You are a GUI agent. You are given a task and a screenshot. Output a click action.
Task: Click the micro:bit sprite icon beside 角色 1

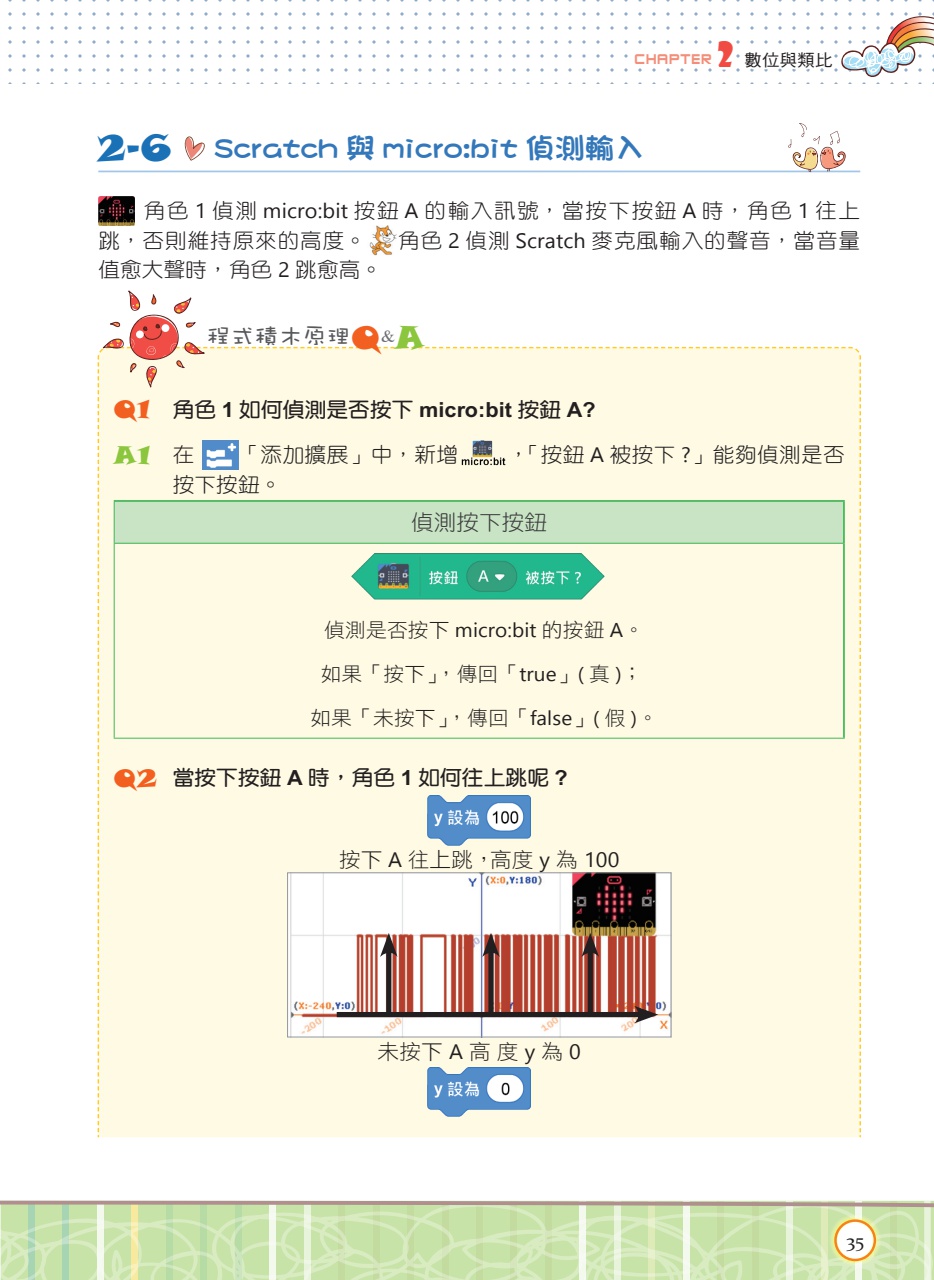tap(115, 211)
